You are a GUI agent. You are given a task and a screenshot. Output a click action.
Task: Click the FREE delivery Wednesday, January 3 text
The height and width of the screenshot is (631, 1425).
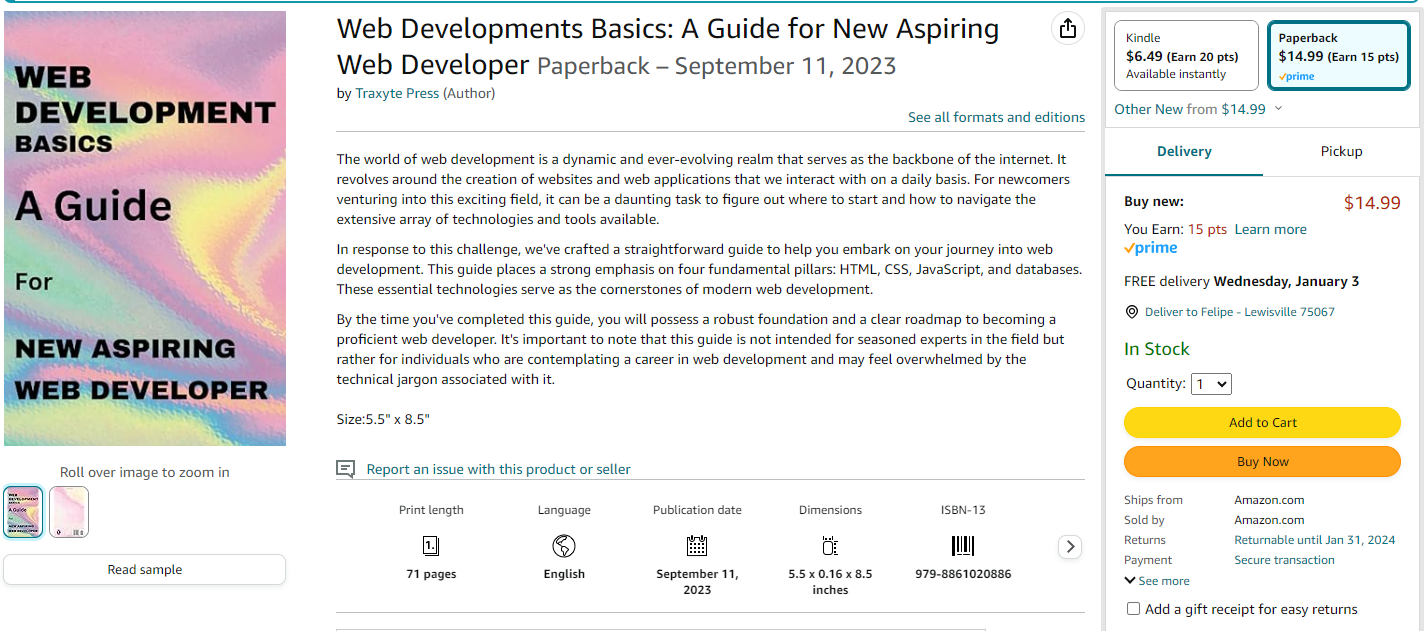click(x=1241, y=281)
